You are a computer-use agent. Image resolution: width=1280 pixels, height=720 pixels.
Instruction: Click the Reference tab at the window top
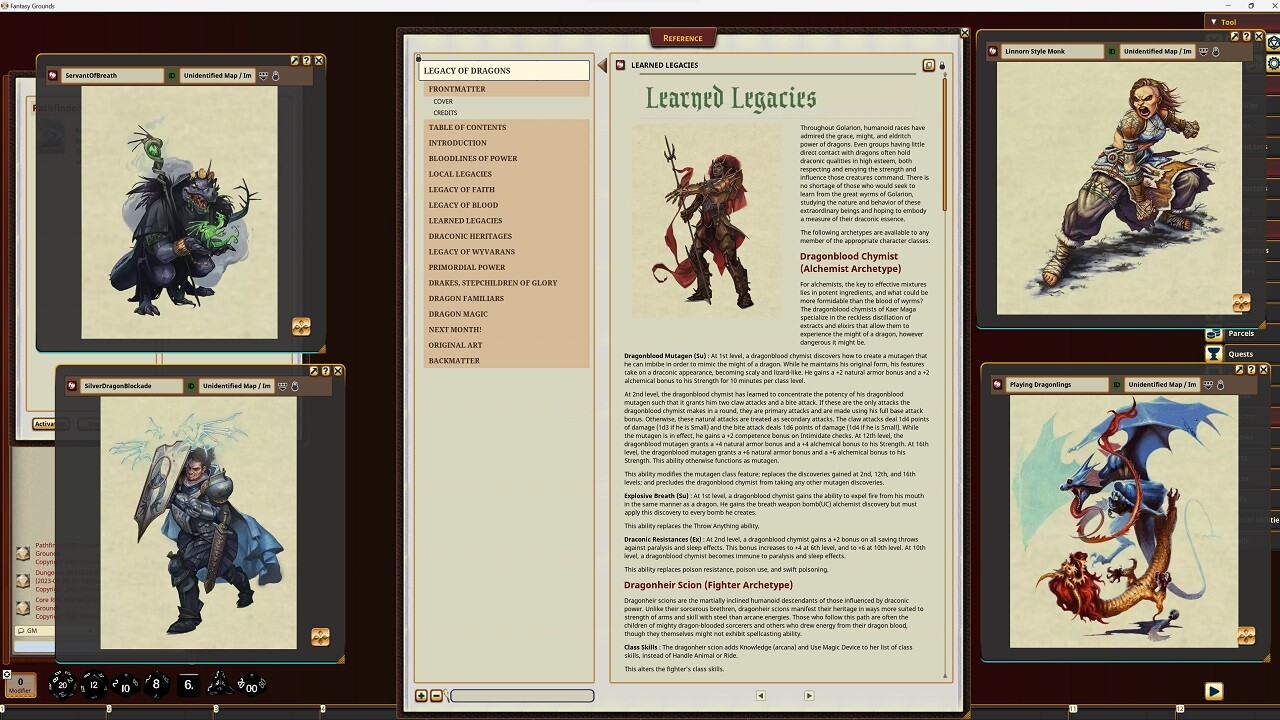683,37
